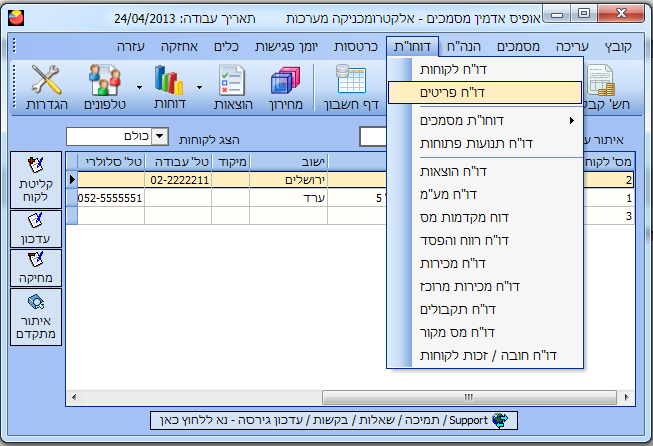The image size is (653, 446).
Task: Select דו"ח מע"מ menu entry
Action: coord(485,194)
